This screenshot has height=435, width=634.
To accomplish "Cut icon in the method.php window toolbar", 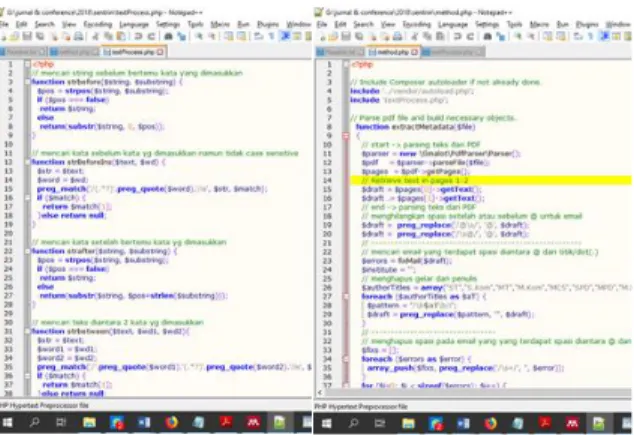I will tap(414, 37).
